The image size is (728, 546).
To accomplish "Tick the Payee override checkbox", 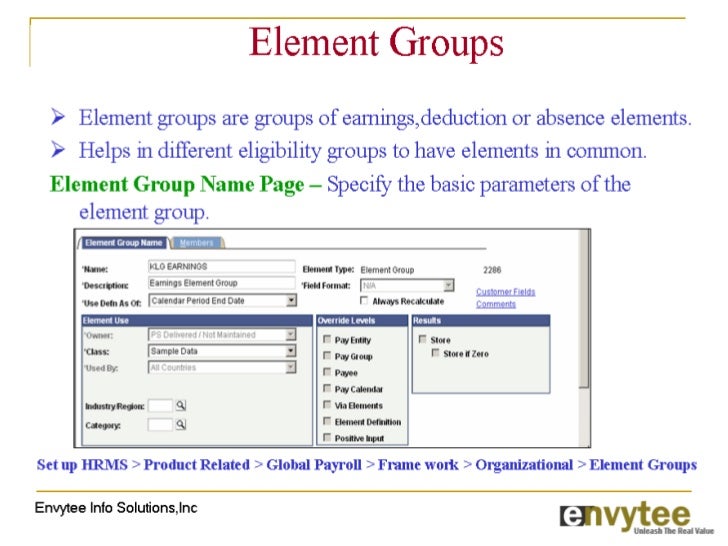I will tap(327, 372).
